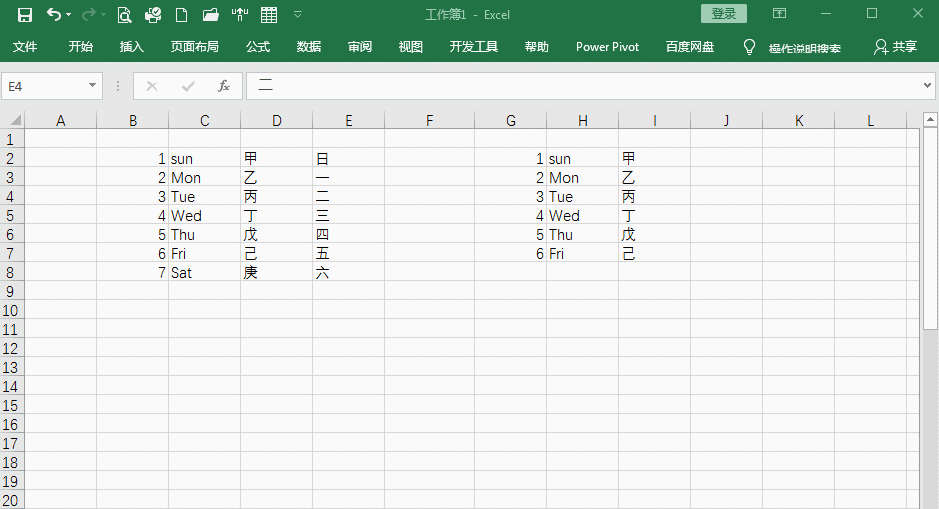This screenshot has width=939, height=509.
Task: Open print preview icon in quick access toolbar
Action: (x=124, y=15)
